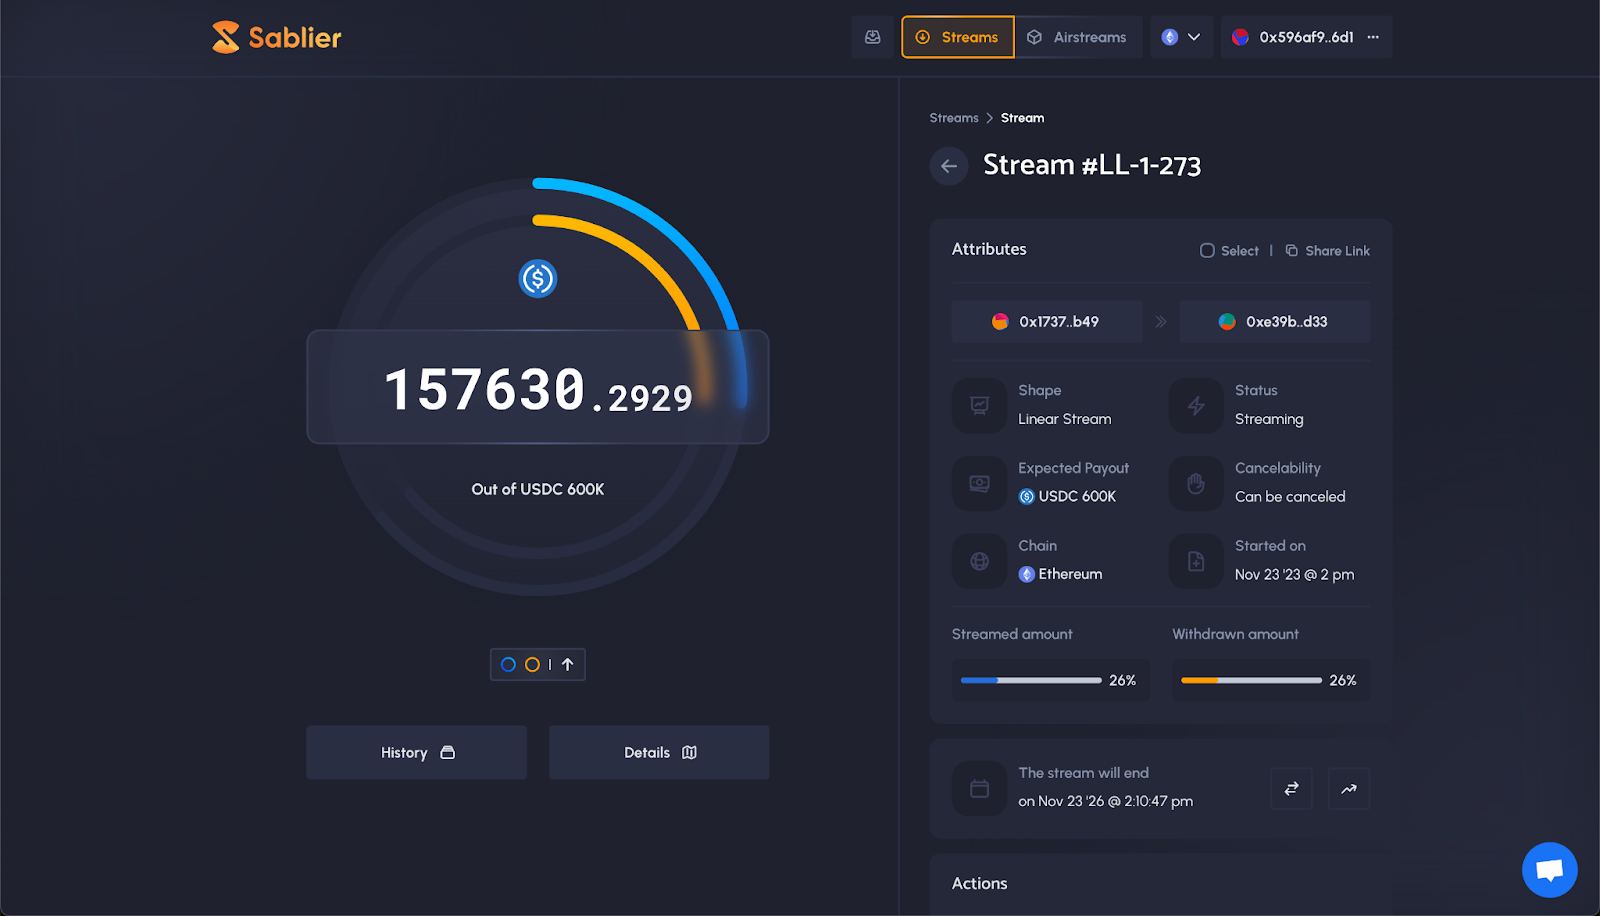This screenshot has width=1600, height=916.
Task: Click the trend chart icon button
Action: pyautogui.click(x=1349, y=789)
